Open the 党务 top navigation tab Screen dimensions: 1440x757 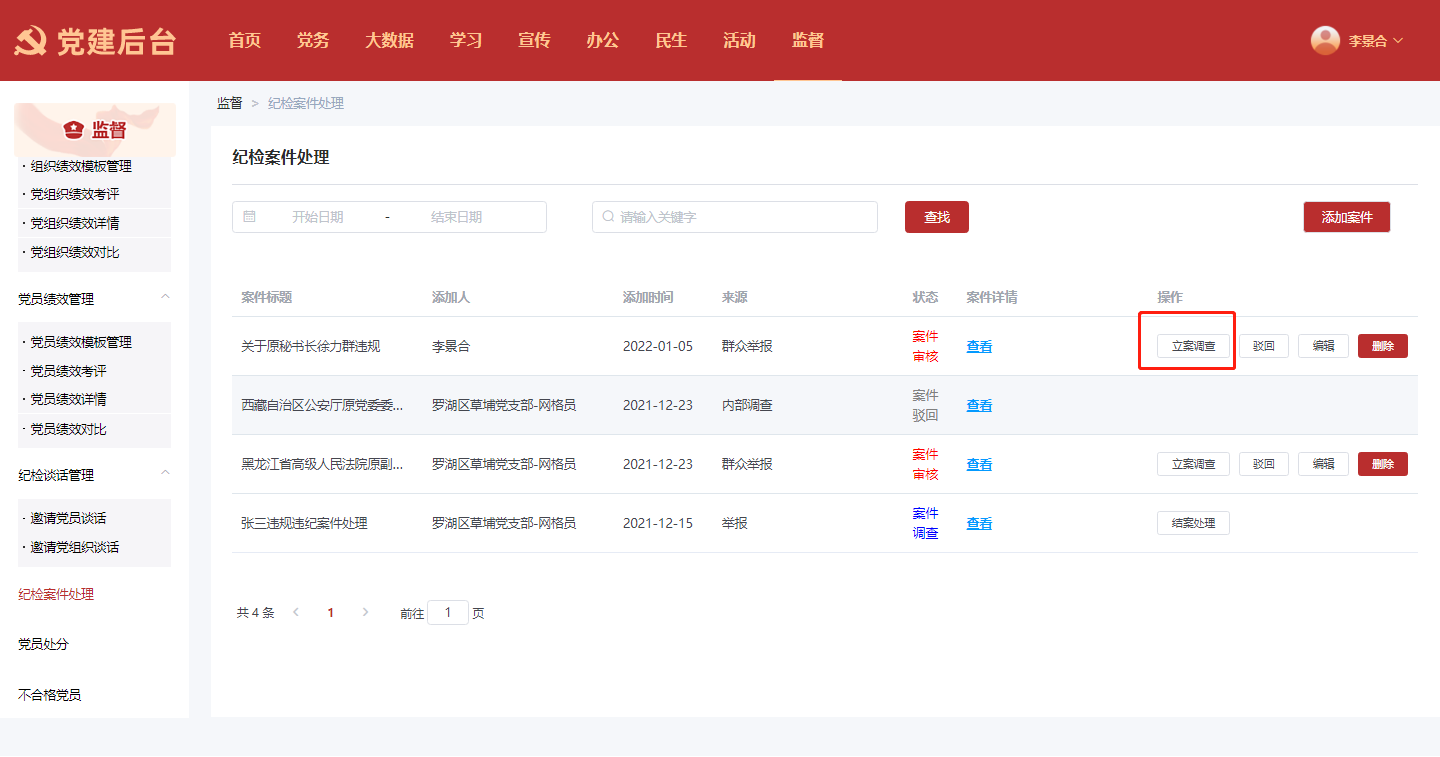(313, 41)
